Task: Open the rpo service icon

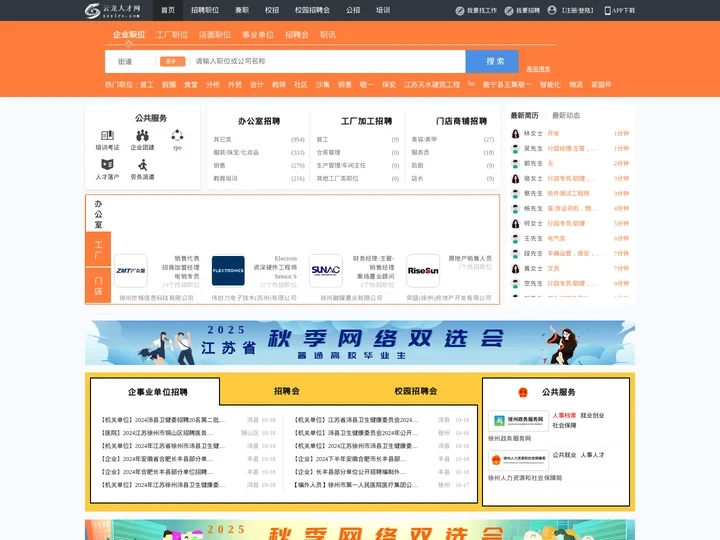Action: point(177,135)
